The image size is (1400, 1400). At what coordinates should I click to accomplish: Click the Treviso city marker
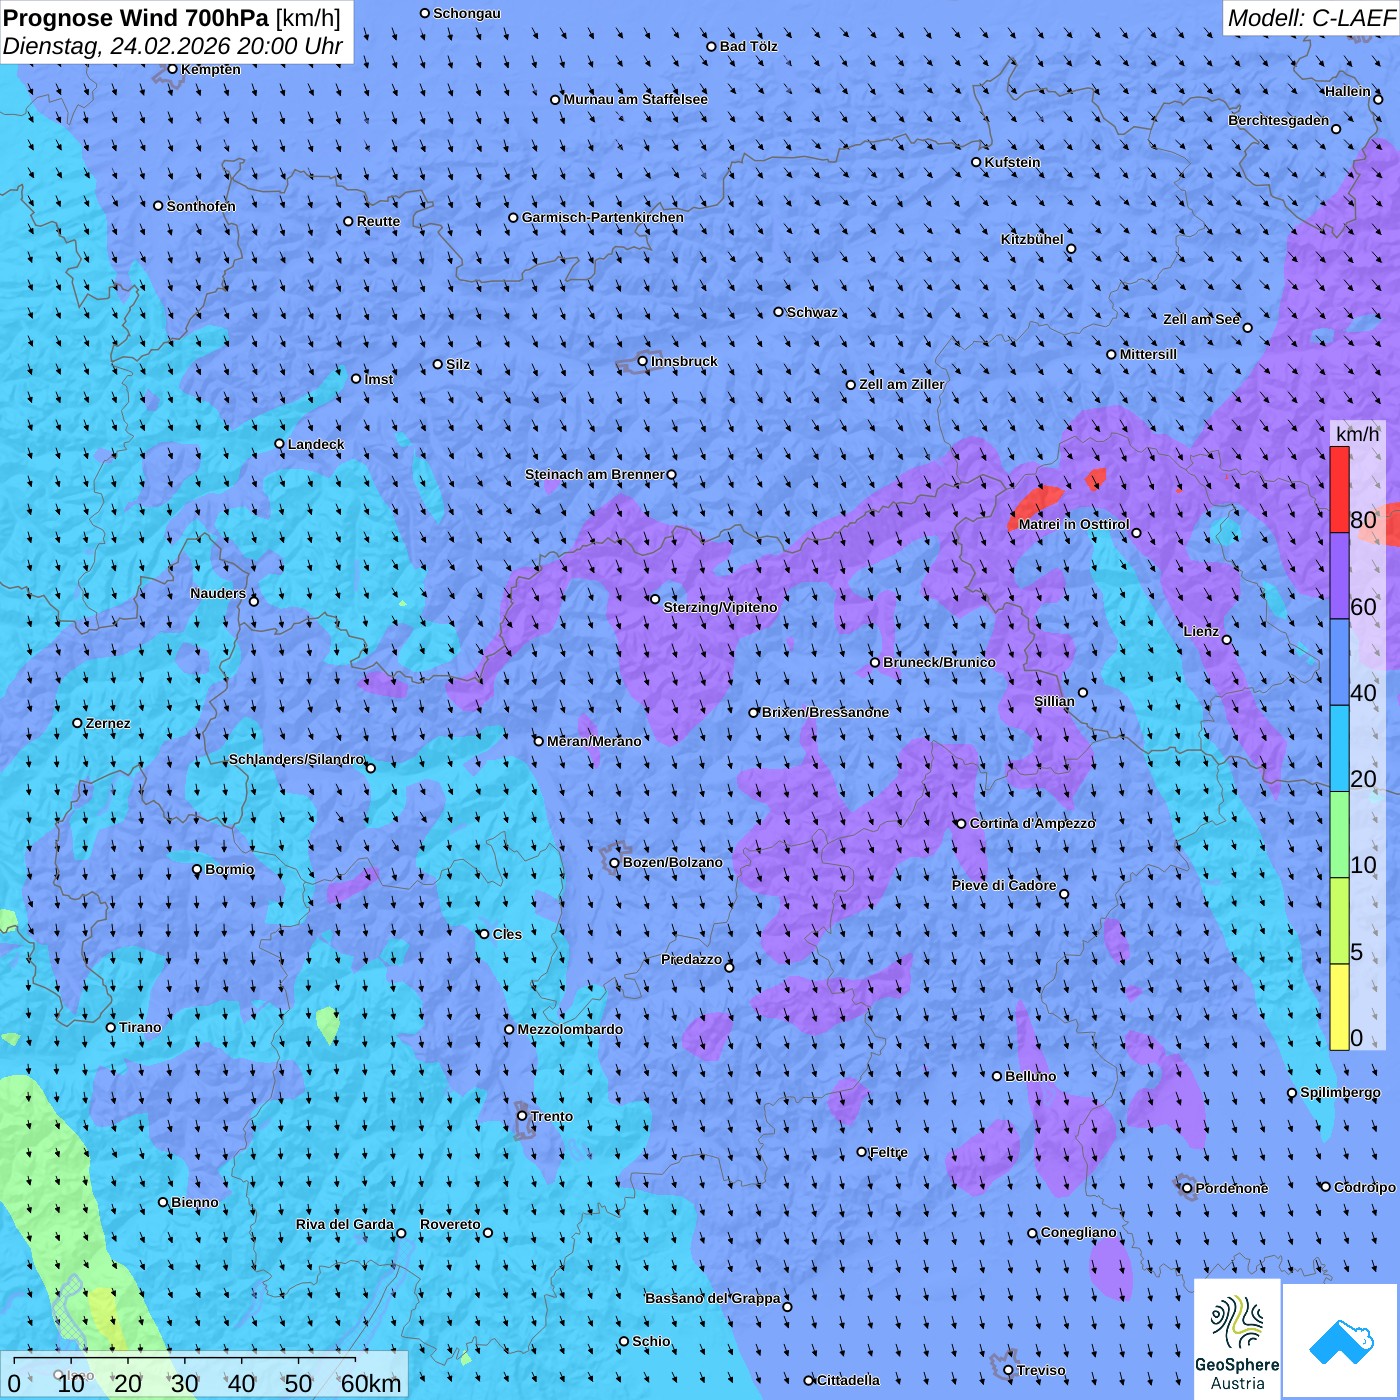click(1008, 1371)
